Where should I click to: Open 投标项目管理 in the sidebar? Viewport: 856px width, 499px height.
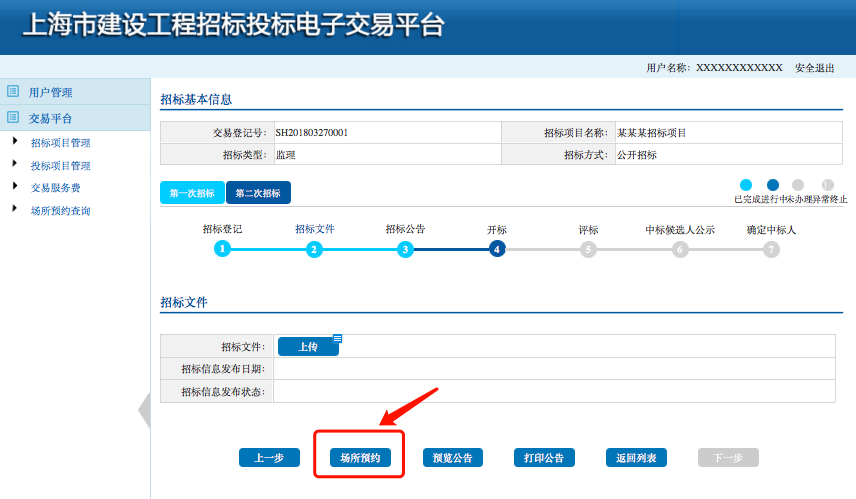[61, 166]
